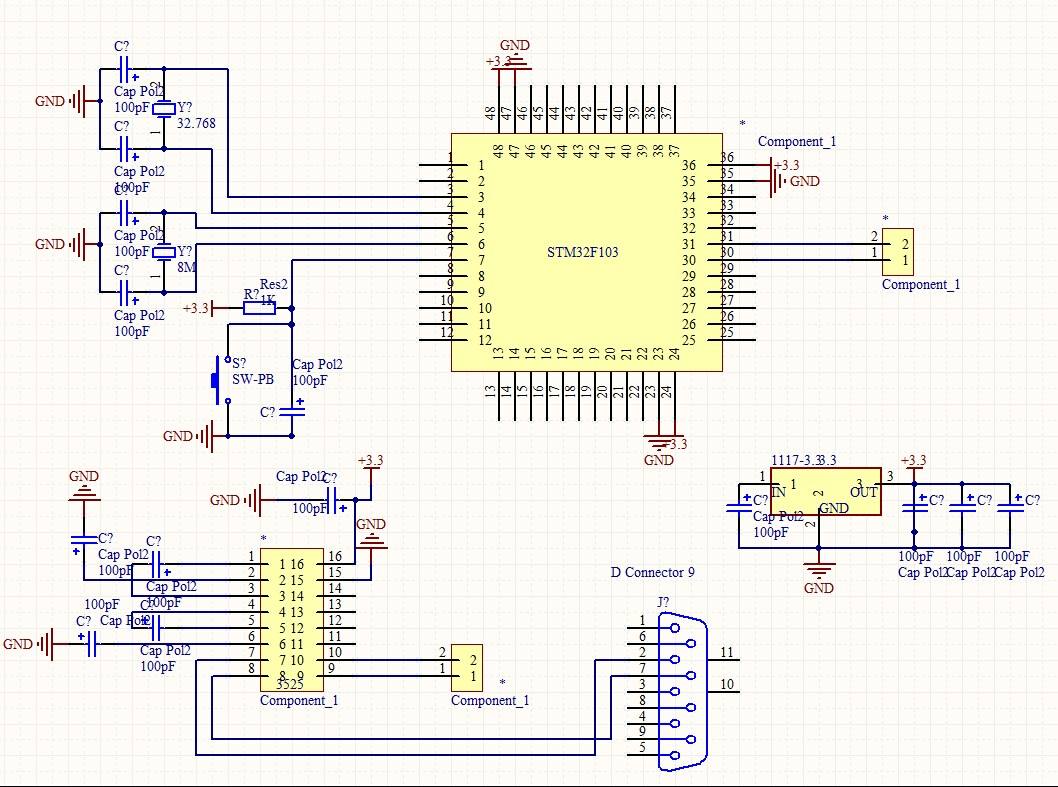
Task: Select the 3525 text on 16-pin component
Action: [289, 684]
